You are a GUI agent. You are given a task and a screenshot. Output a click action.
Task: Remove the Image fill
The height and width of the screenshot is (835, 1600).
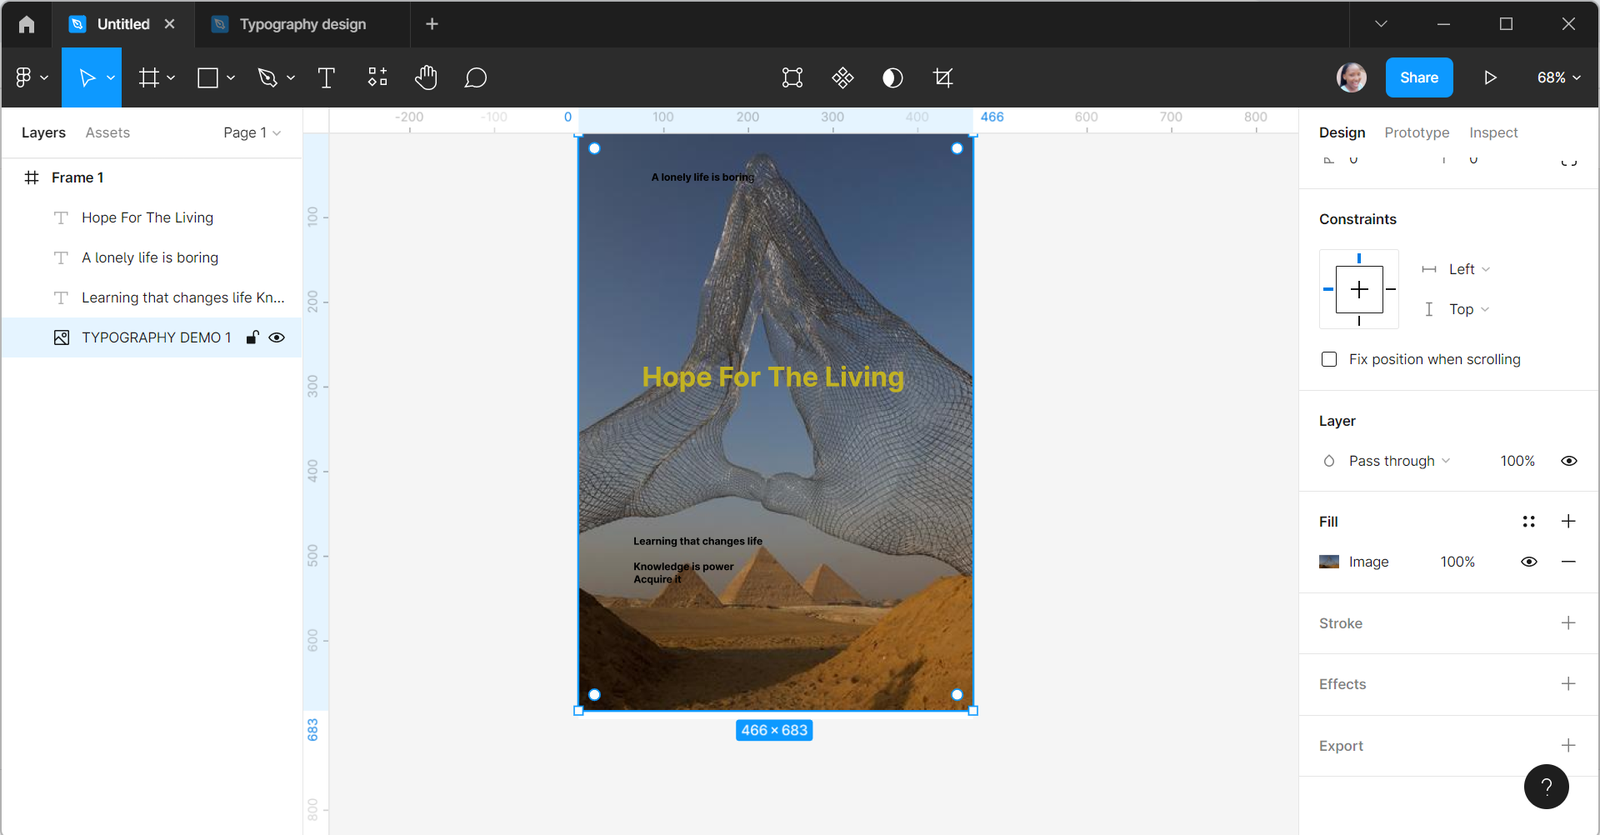[x=1568, y=562]
